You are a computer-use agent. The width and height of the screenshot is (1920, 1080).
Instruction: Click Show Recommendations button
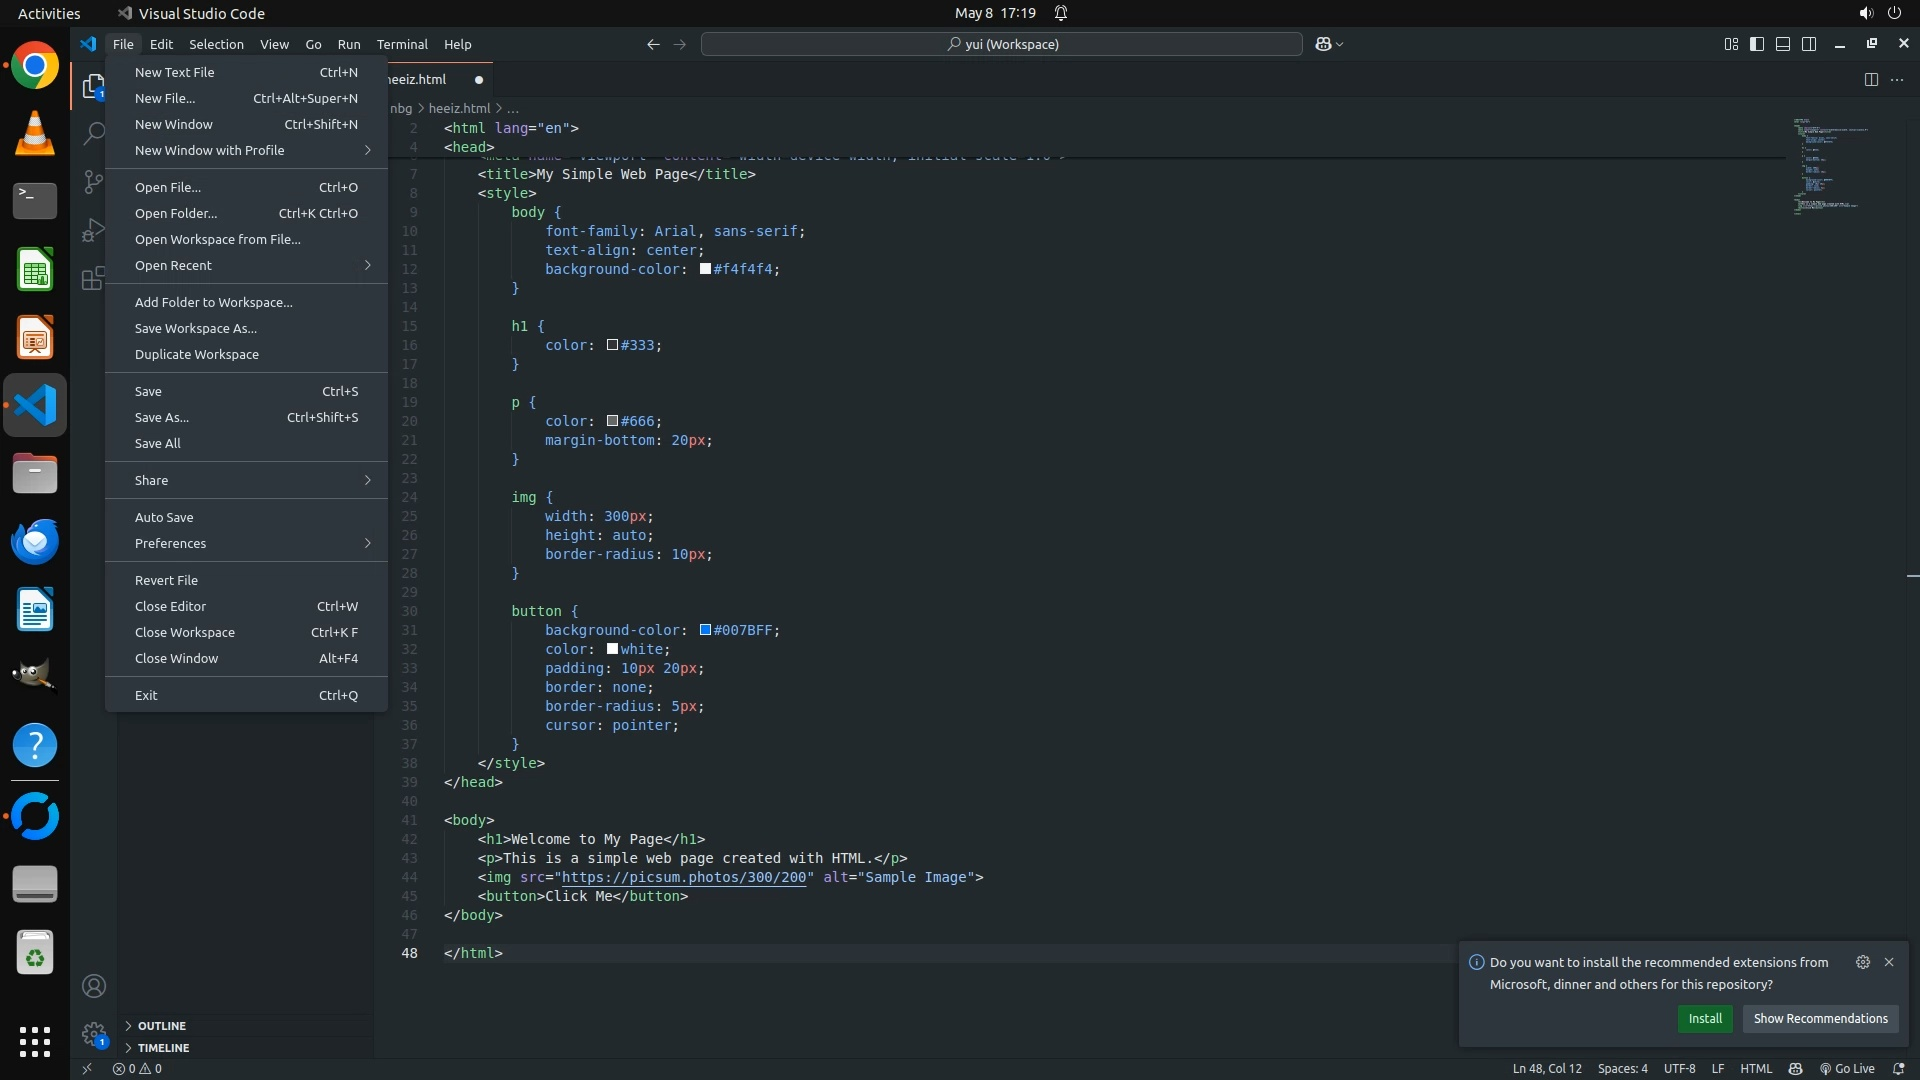click(1820, 1018)
